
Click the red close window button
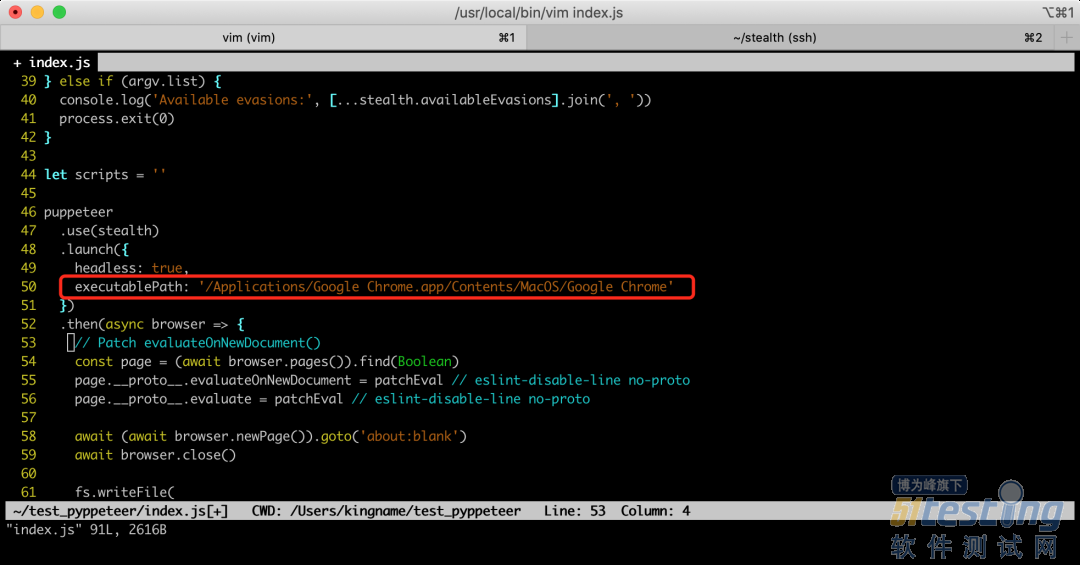click(x=15, y=12)
